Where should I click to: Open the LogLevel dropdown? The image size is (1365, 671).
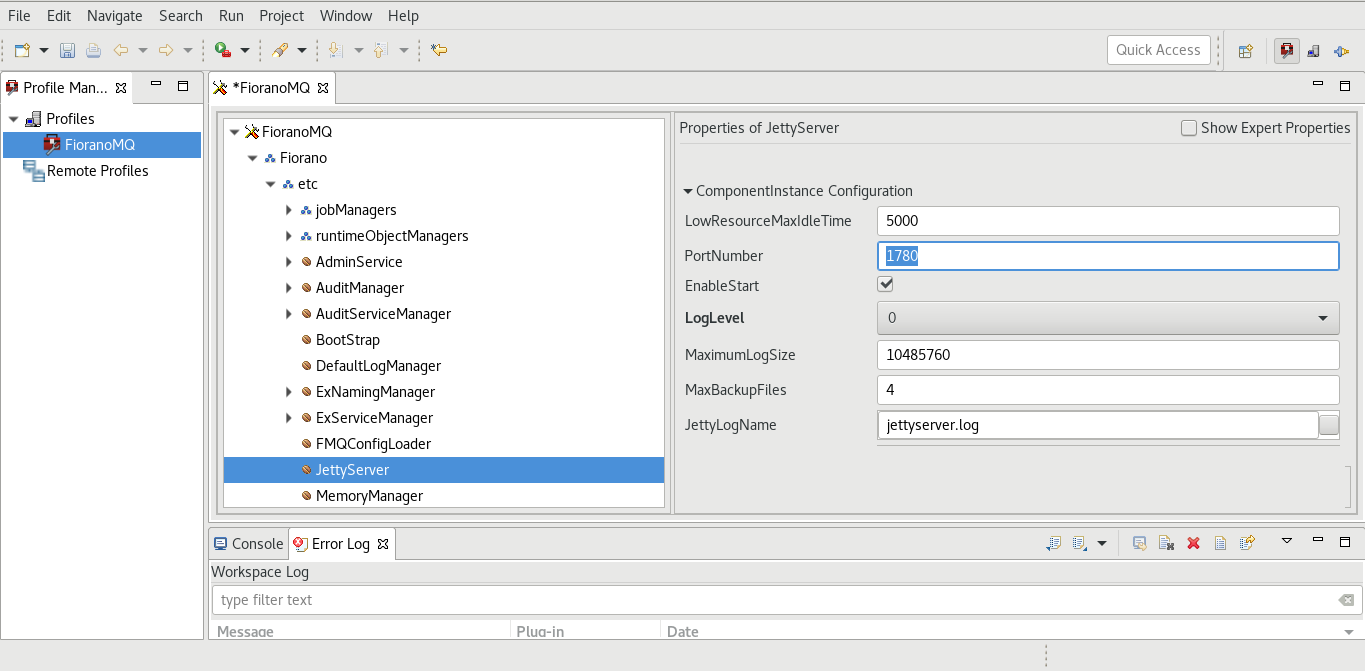pos(1108,318)
